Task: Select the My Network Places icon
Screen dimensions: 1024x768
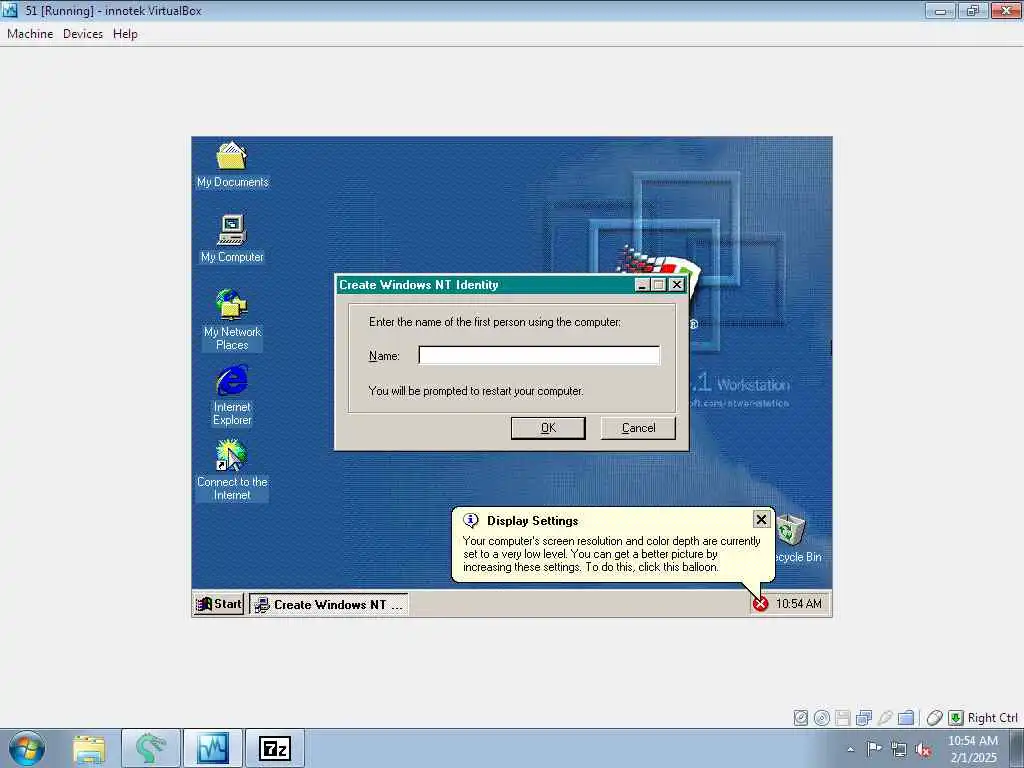Action: click(x=232, y=320)
